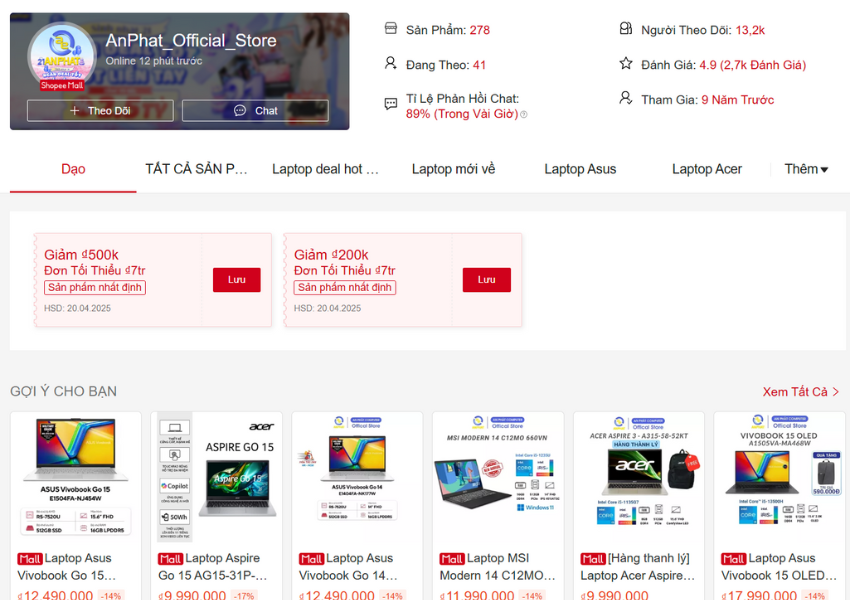
Task: Click the 9 Năm Trước join date
Action: point(738,100)
